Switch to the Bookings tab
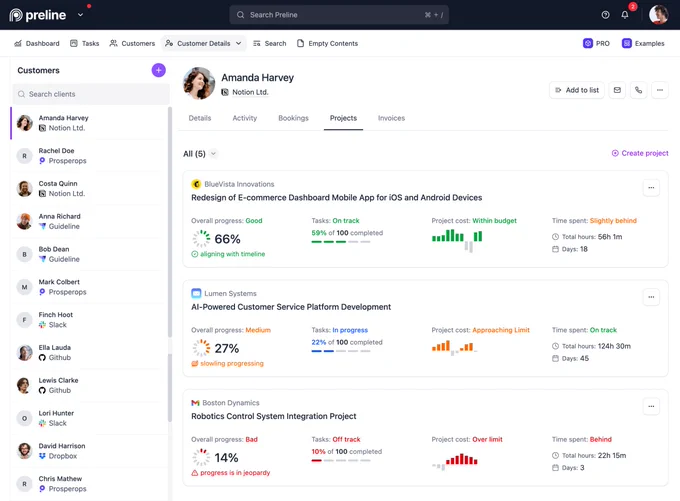The width and height of the screenshot is (680, 501). click(294, 118)
